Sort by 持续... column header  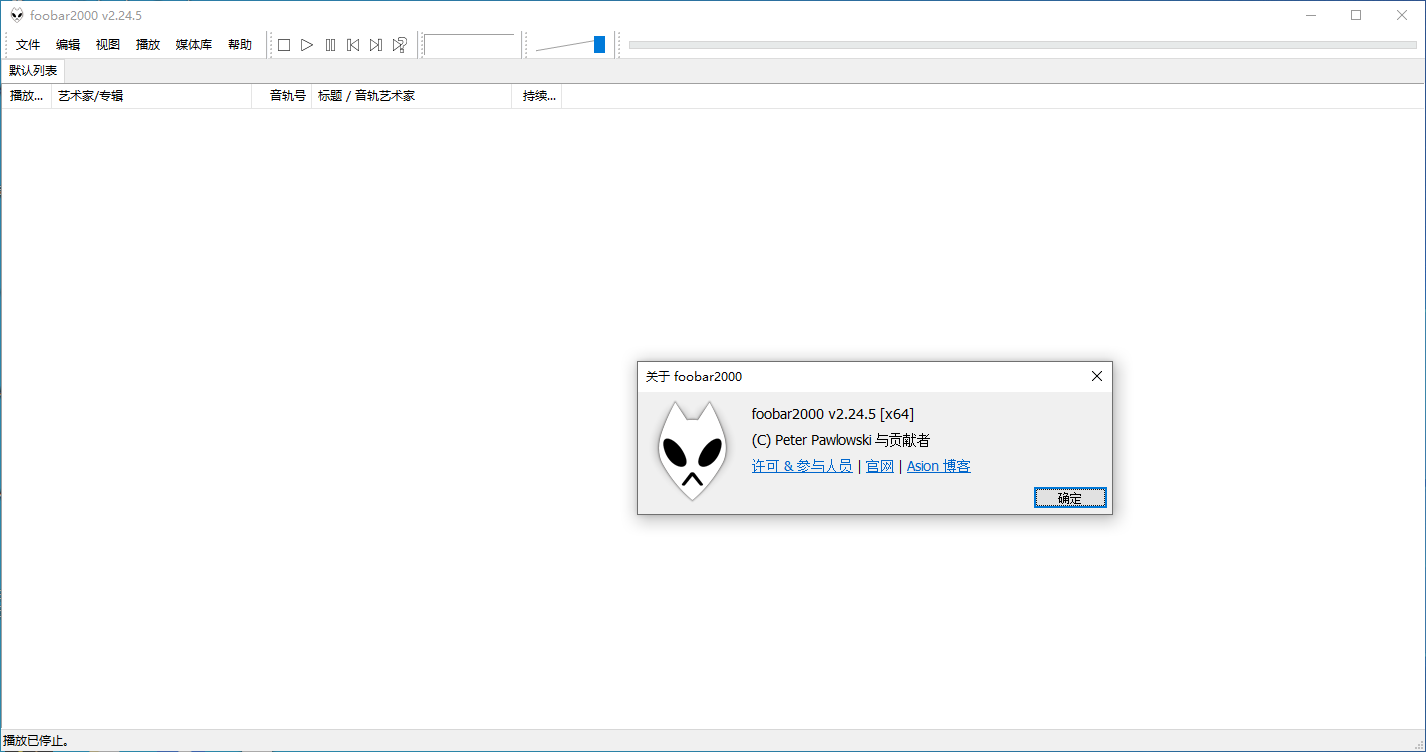(x=537, y=96)
